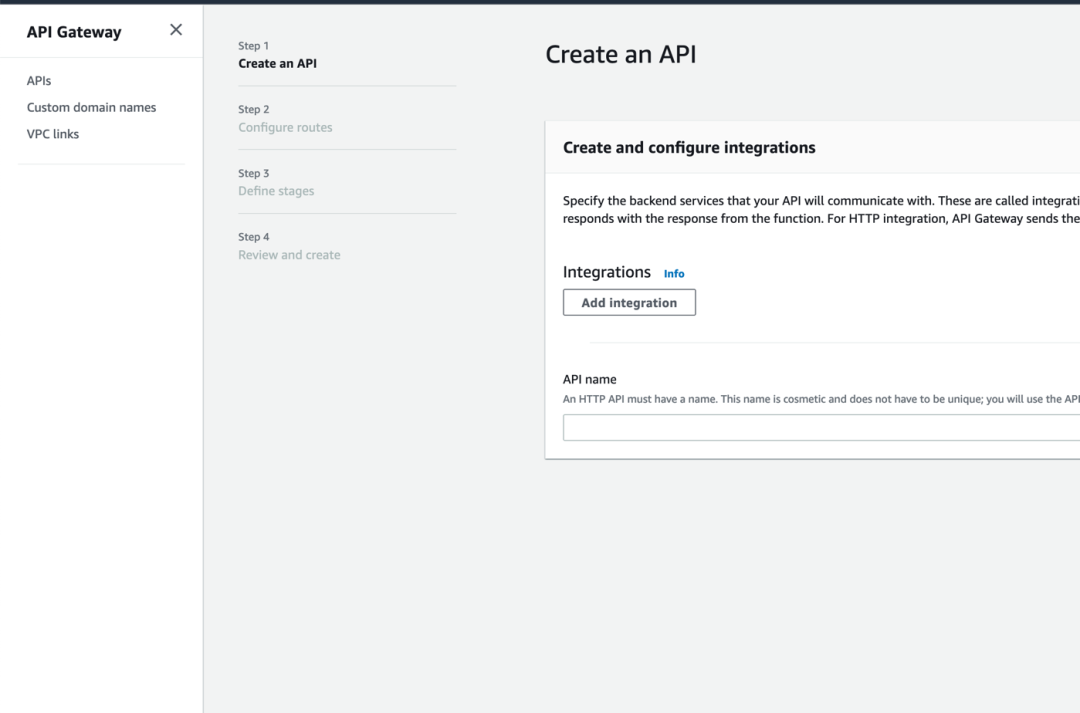Select the Create an API step
Viewport: 1080px width, 713px height.
point(277,64)
